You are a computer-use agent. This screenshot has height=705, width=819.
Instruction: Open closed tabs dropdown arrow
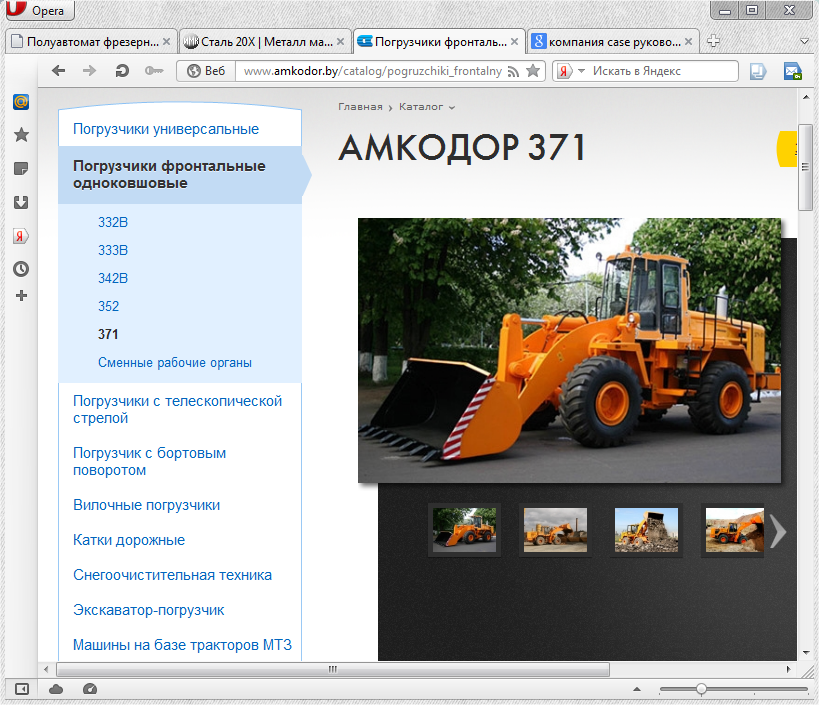click(804, 41)
